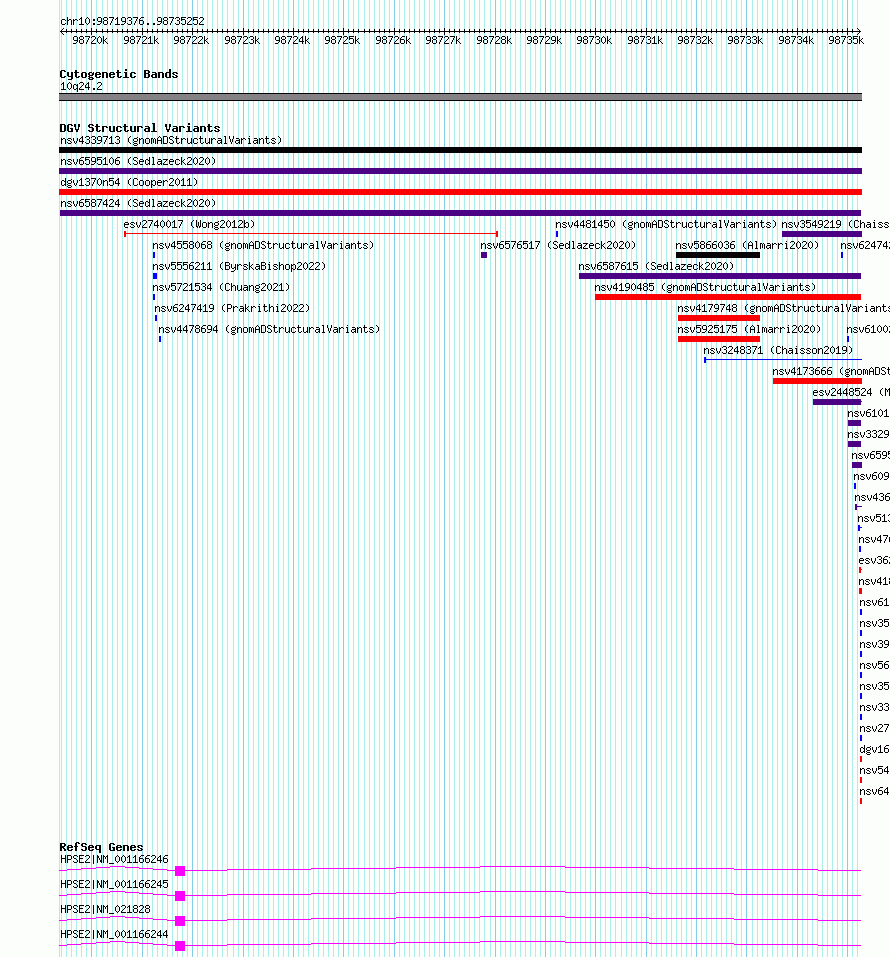Open the black nsv4339713 gnomAD variant bar
The width and height of the screenshot is (890, 957).
[x=460, y=150]
